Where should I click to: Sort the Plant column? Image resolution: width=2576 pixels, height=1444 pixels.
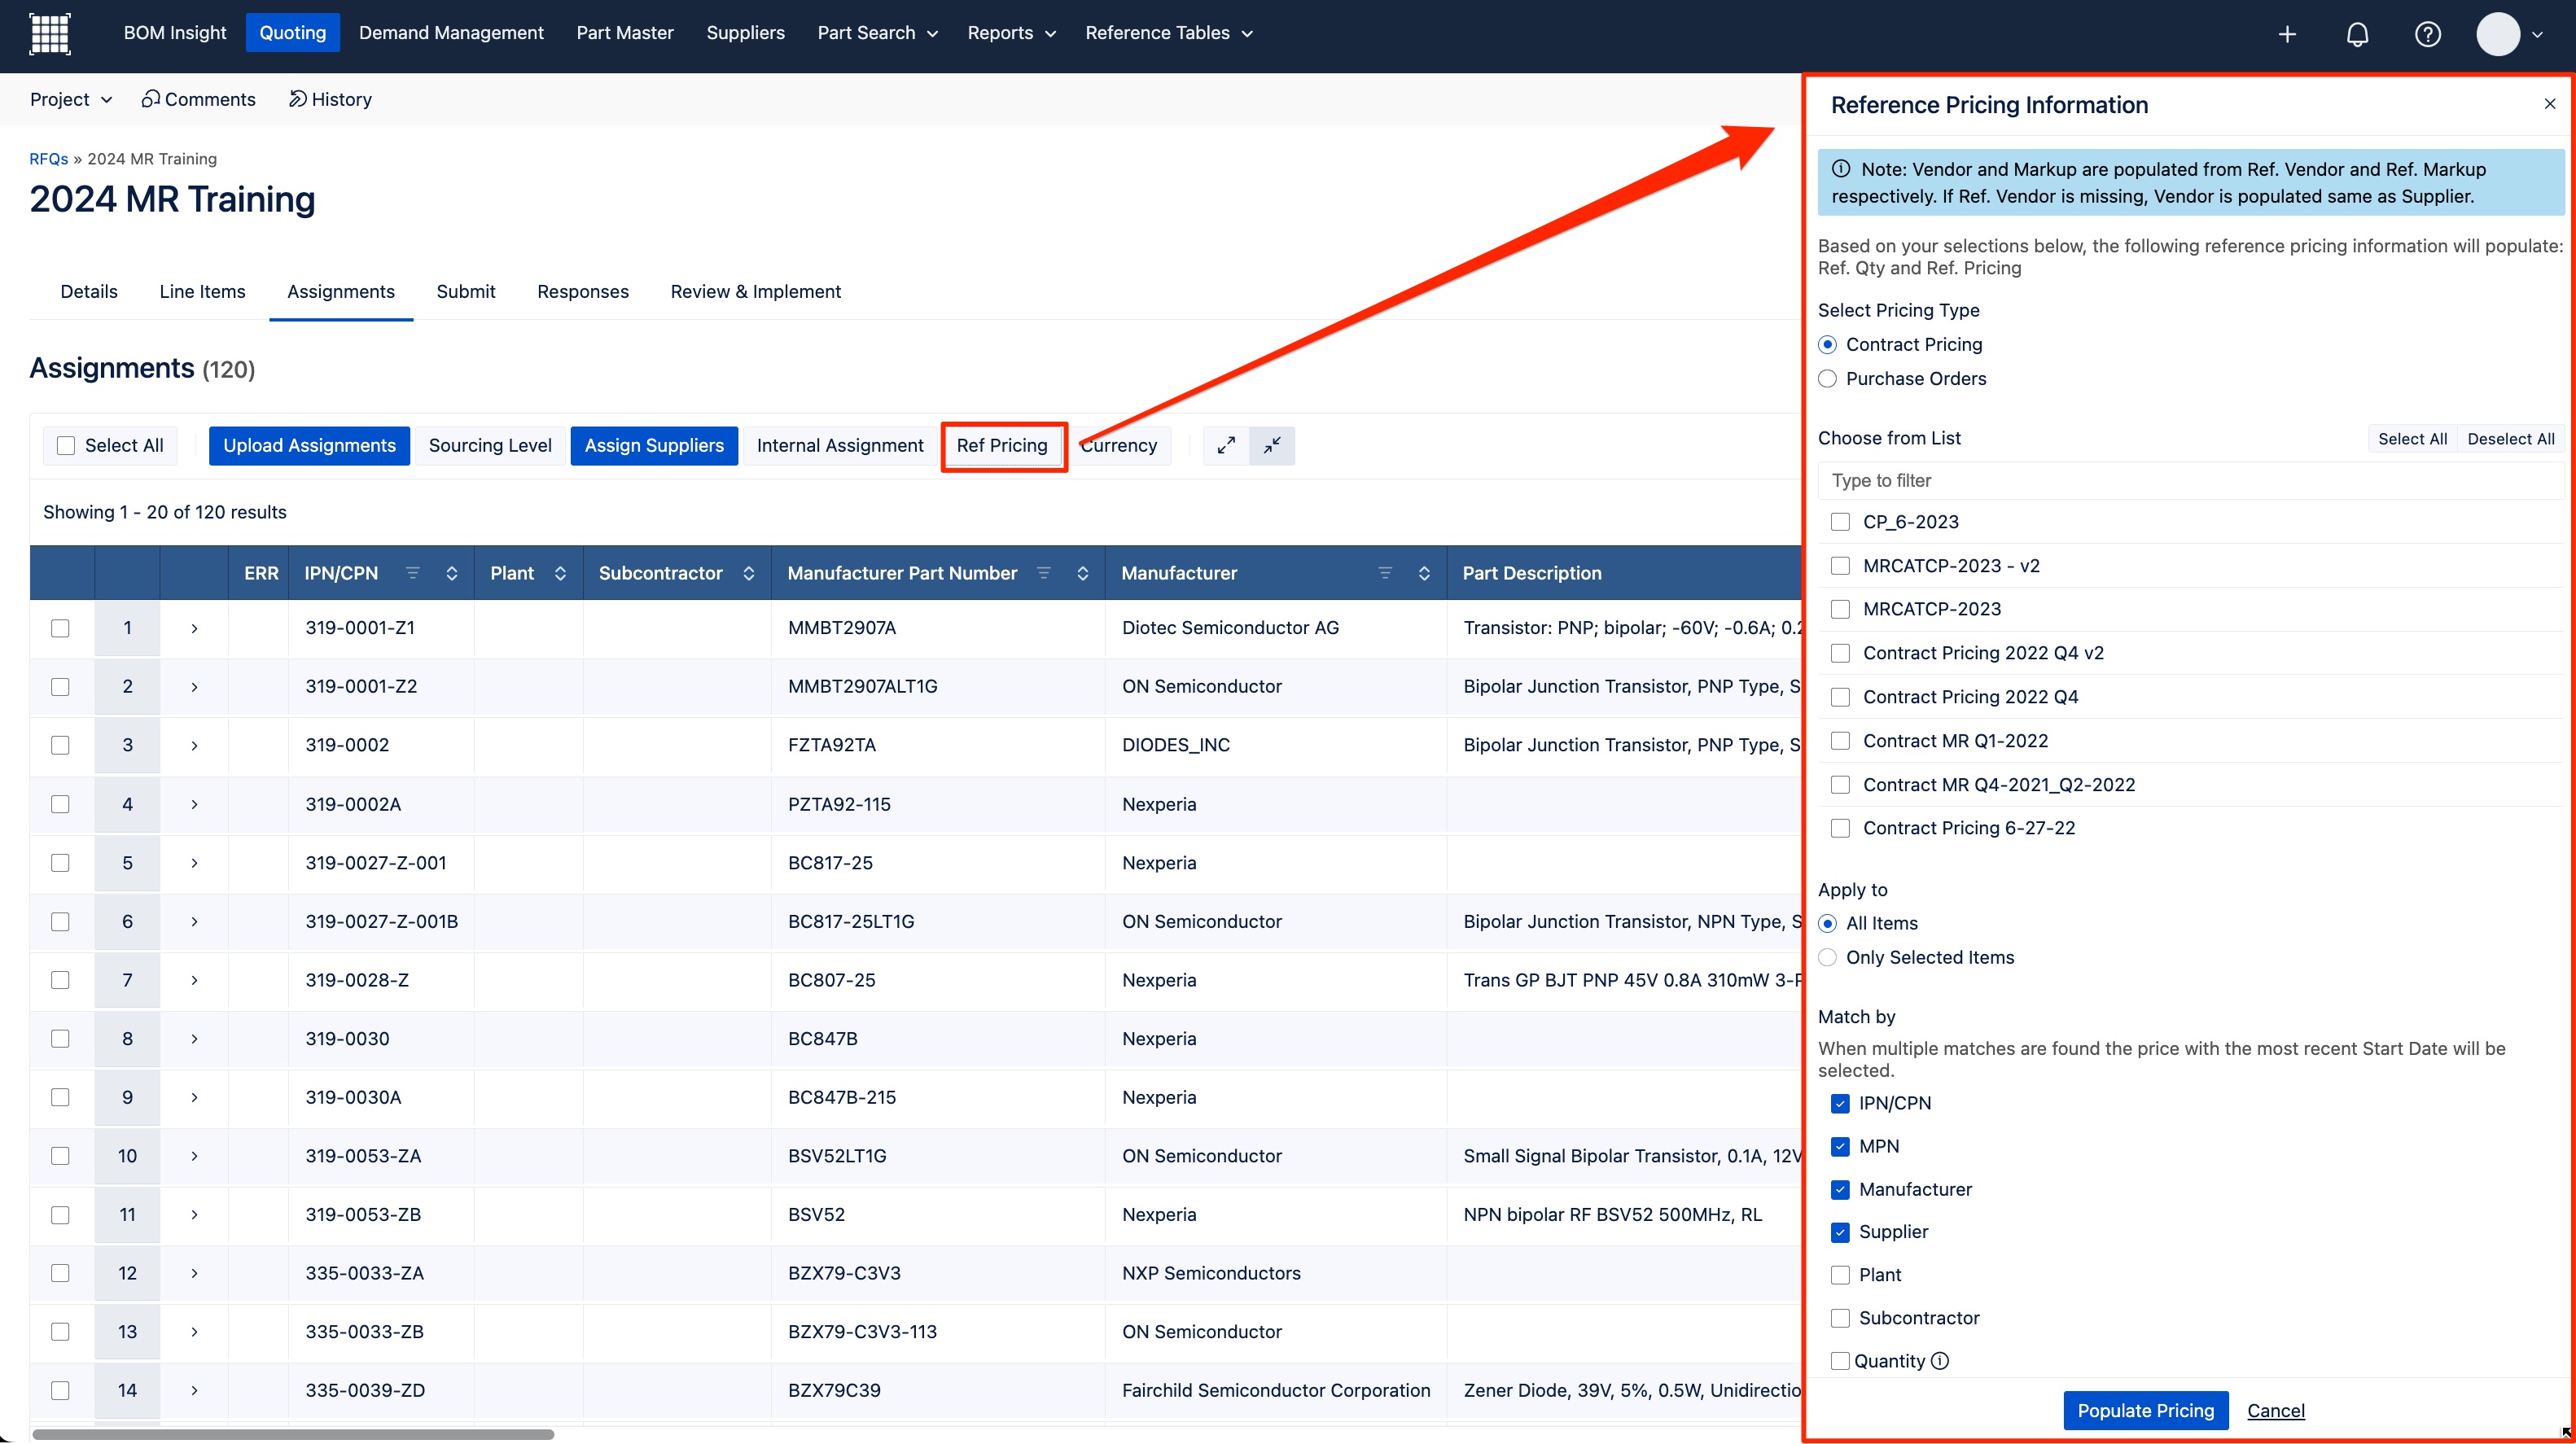(x=560, y=573)
